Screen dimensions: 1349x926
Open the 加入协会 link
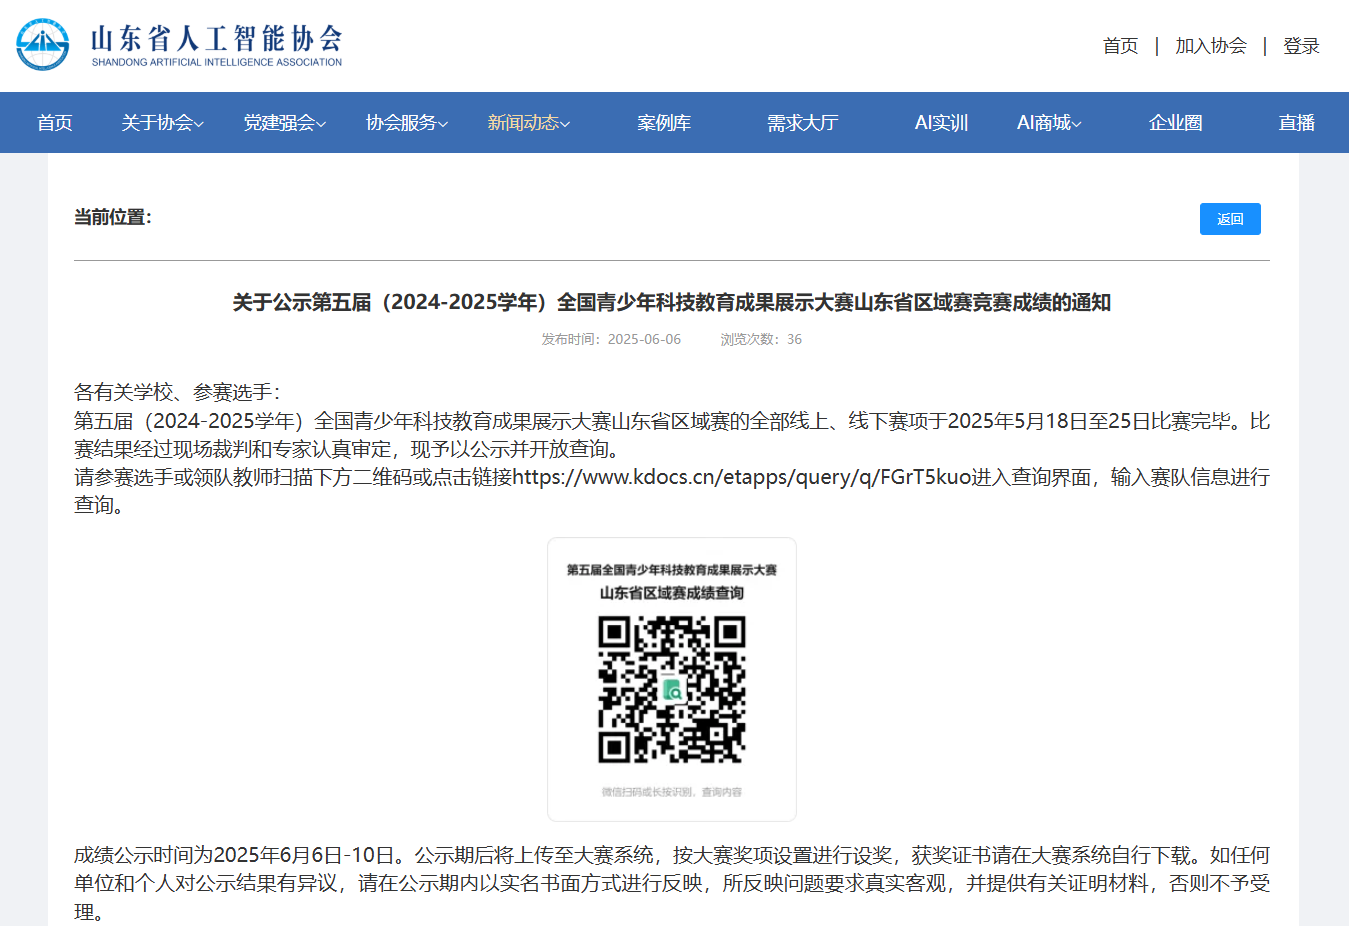click(1211, 46)
